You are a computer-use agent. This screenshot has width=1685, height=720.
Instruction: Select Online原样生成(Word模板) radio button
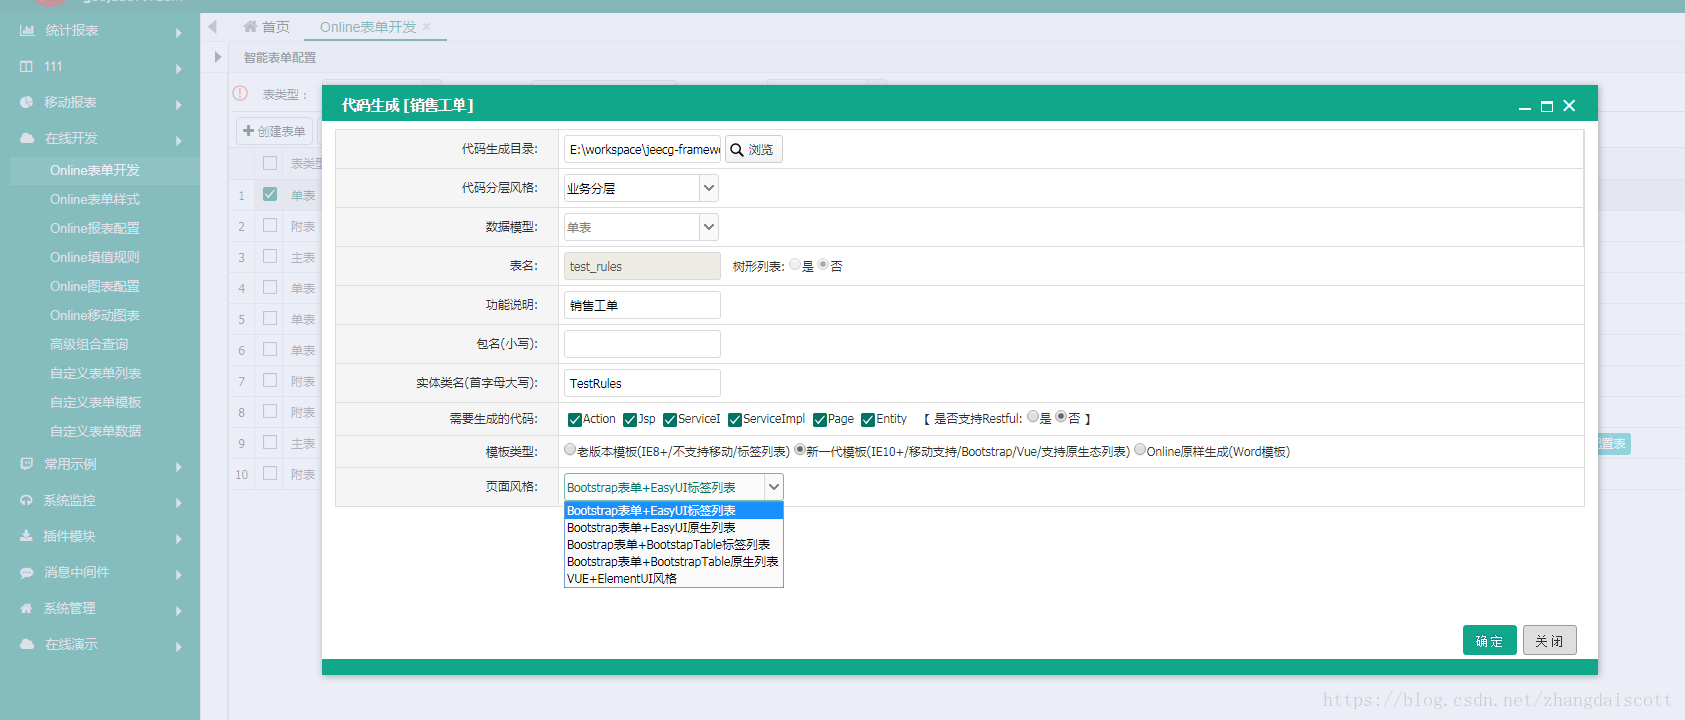click(x=1140, y=450)
